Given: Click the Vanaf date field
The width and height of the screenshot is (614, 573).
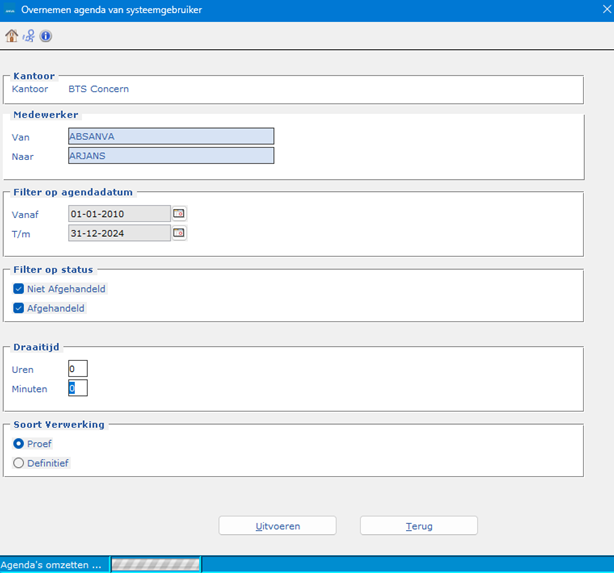Looking at the screenshot, I should [118, 213].
